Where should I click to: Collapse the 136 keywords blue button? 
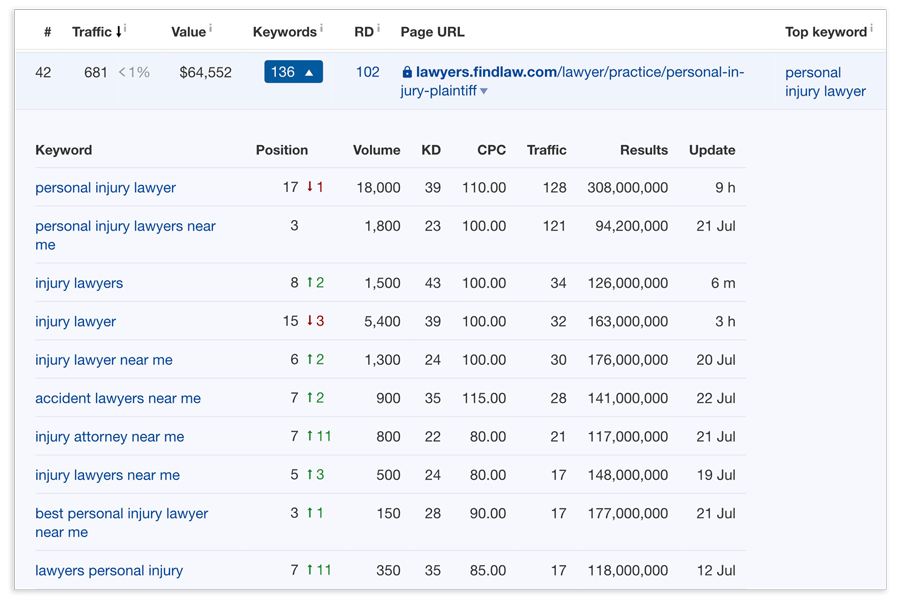click(x=293, y=72)
